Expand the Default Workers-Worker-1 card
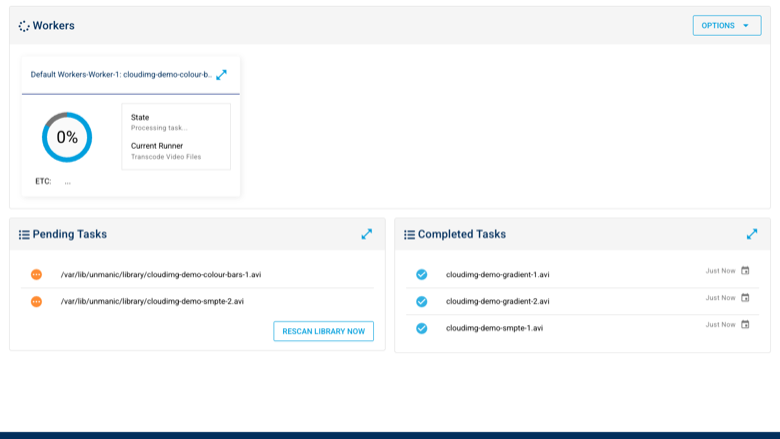 click(221, 75)
